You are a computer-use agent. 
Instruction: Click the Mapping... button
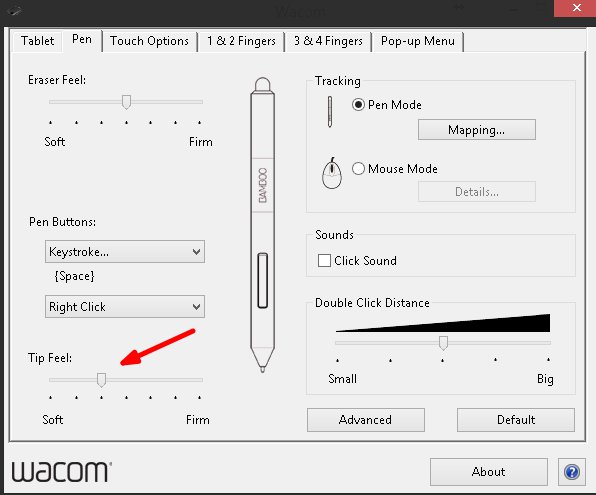coord(477,130)
